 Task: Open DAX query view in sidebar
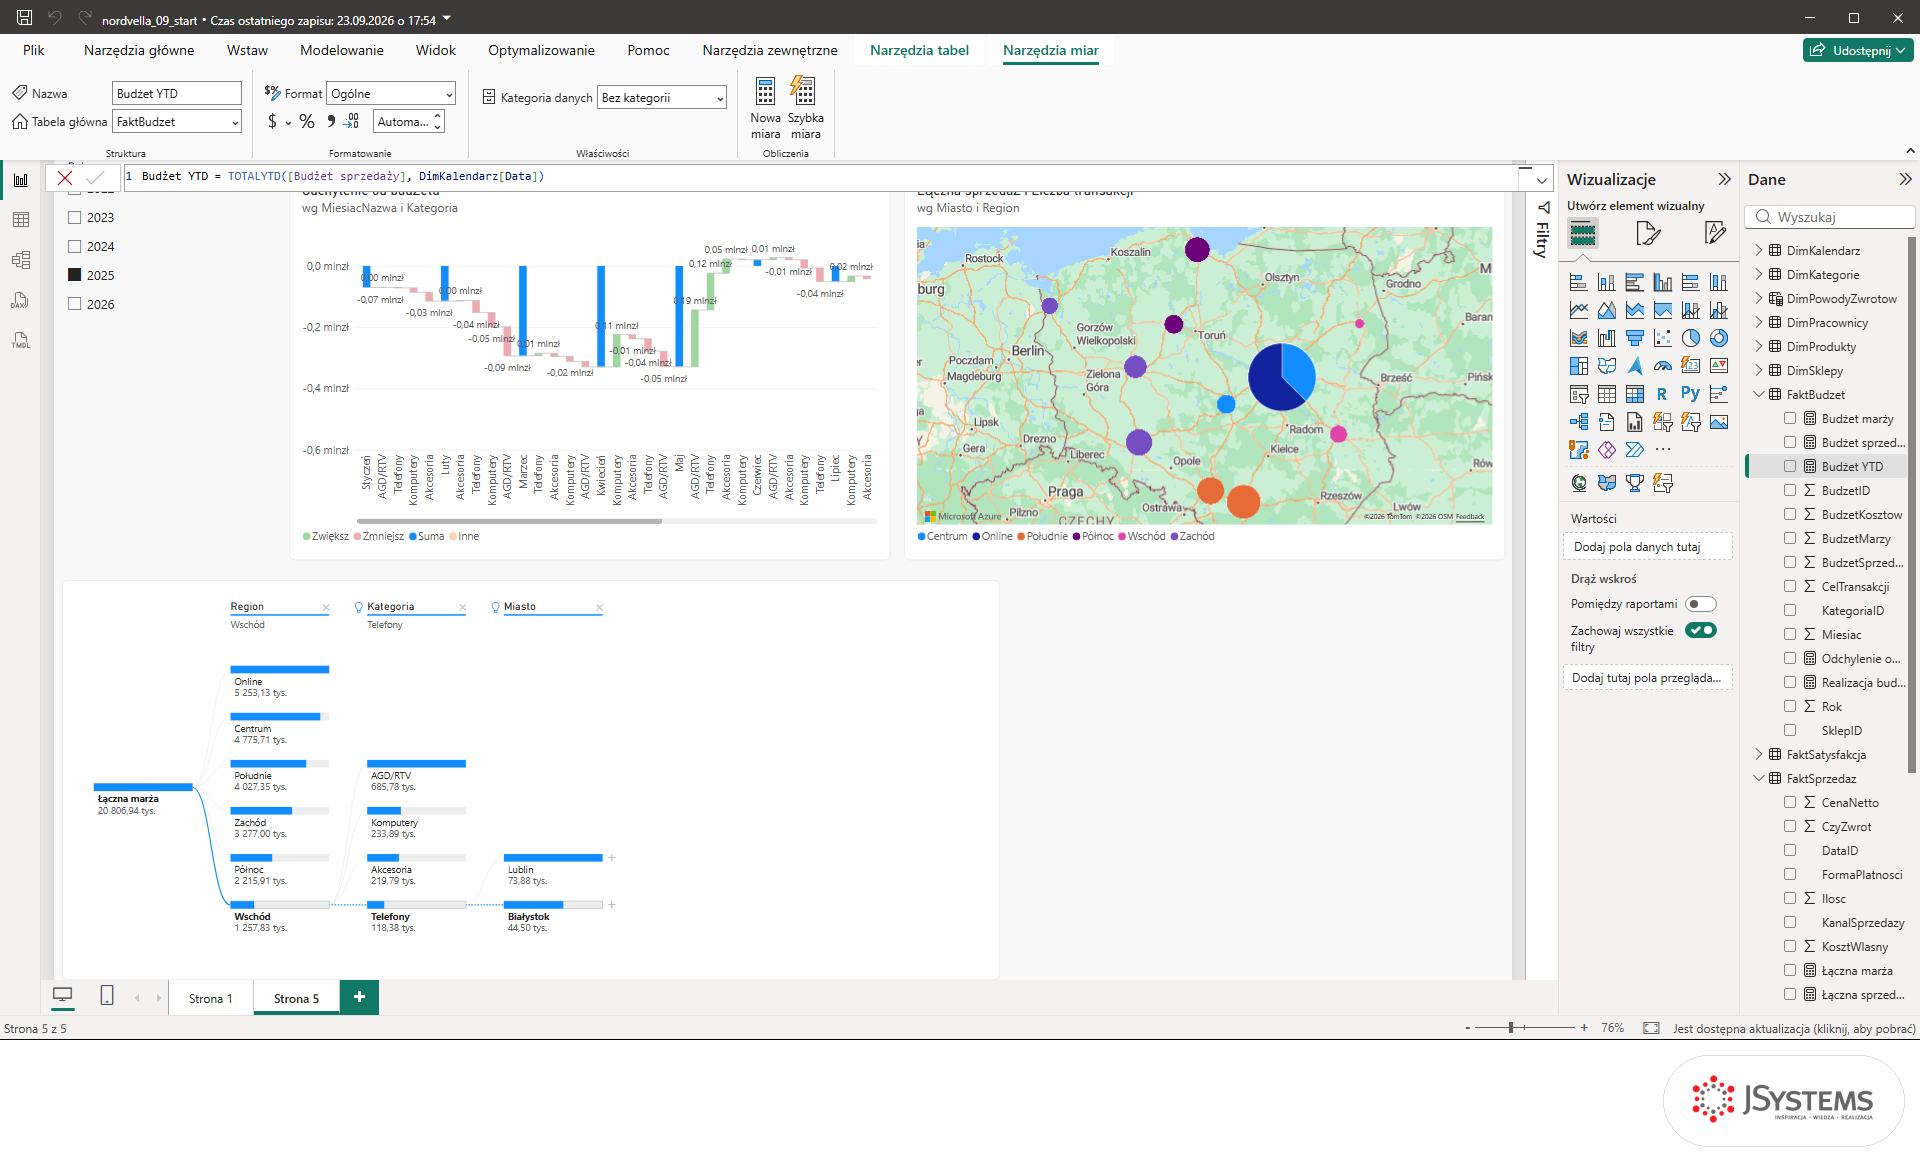point(21,300)
